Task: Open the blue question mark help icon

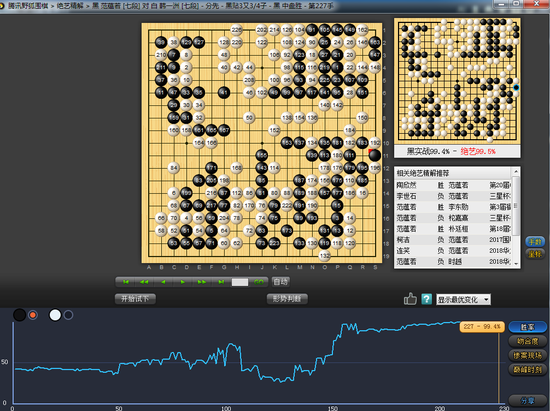Action: [427, 299]
